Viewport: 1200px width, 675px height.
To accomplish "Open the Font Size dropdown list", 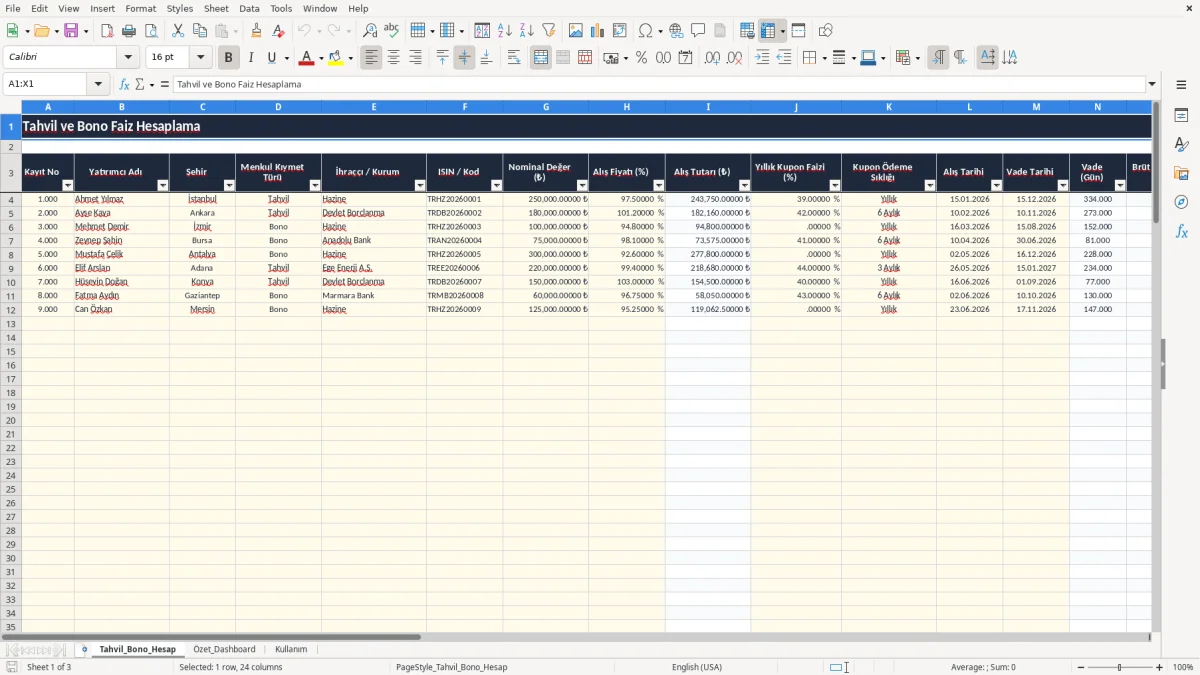I will point(201,58).
